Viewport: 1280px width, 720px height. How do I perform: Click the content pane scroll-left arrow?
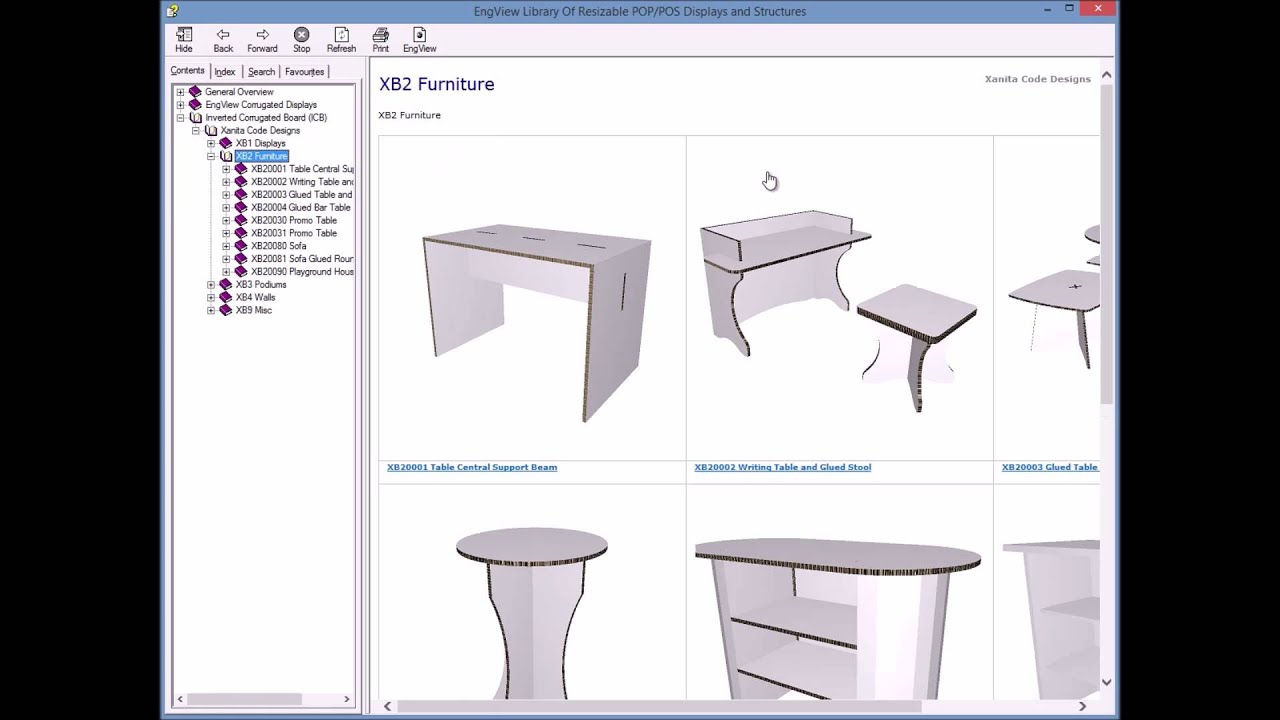(388, 706)
